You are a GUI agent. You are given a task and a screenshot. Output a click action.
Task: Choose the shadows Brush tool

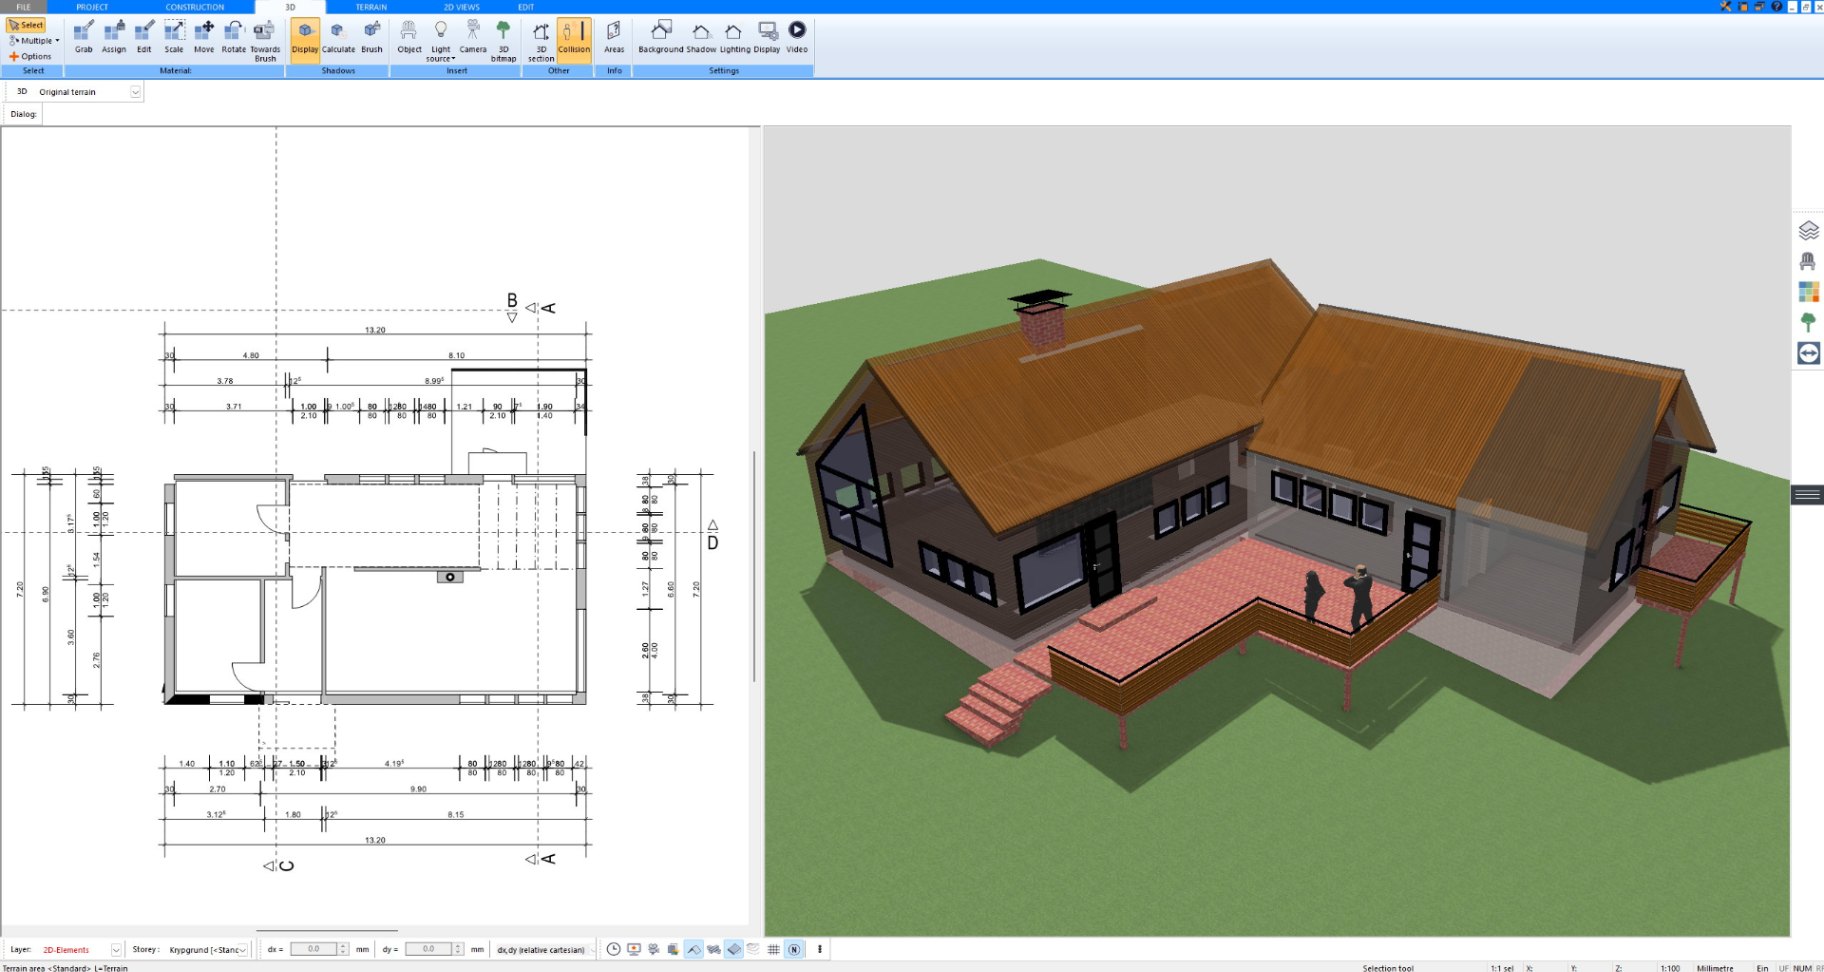(x=372, y=37)
